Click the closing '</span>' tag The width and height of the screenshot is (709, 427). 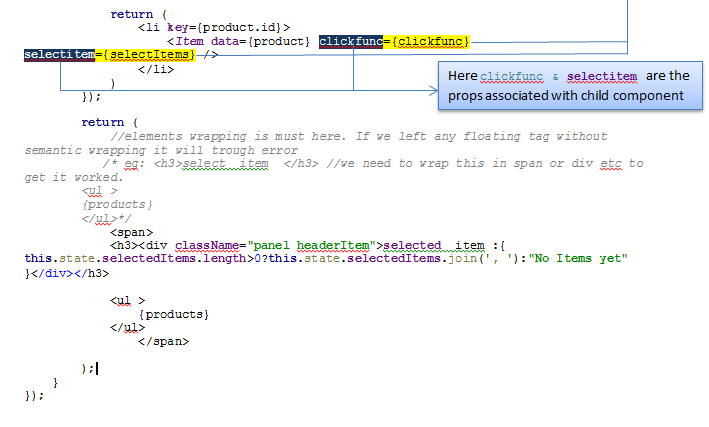(x=163, y=342)
